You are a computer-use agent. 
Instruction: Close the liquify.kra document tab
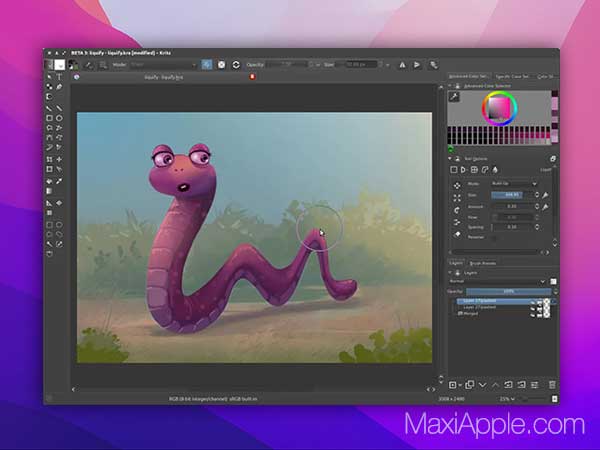coord(252,77)
